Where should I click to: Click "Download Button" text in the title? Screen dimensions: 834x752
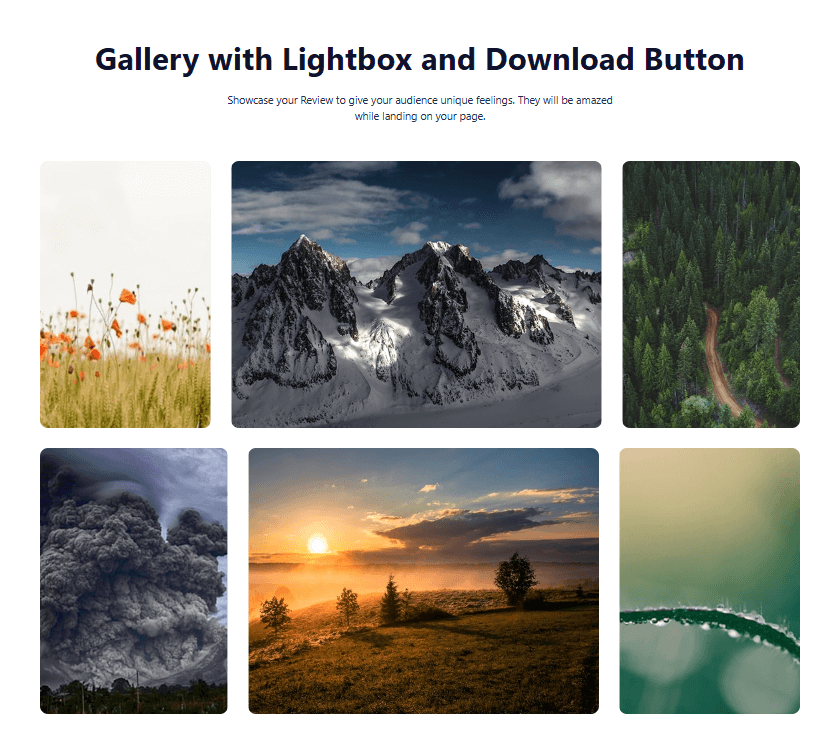[614, 60]
